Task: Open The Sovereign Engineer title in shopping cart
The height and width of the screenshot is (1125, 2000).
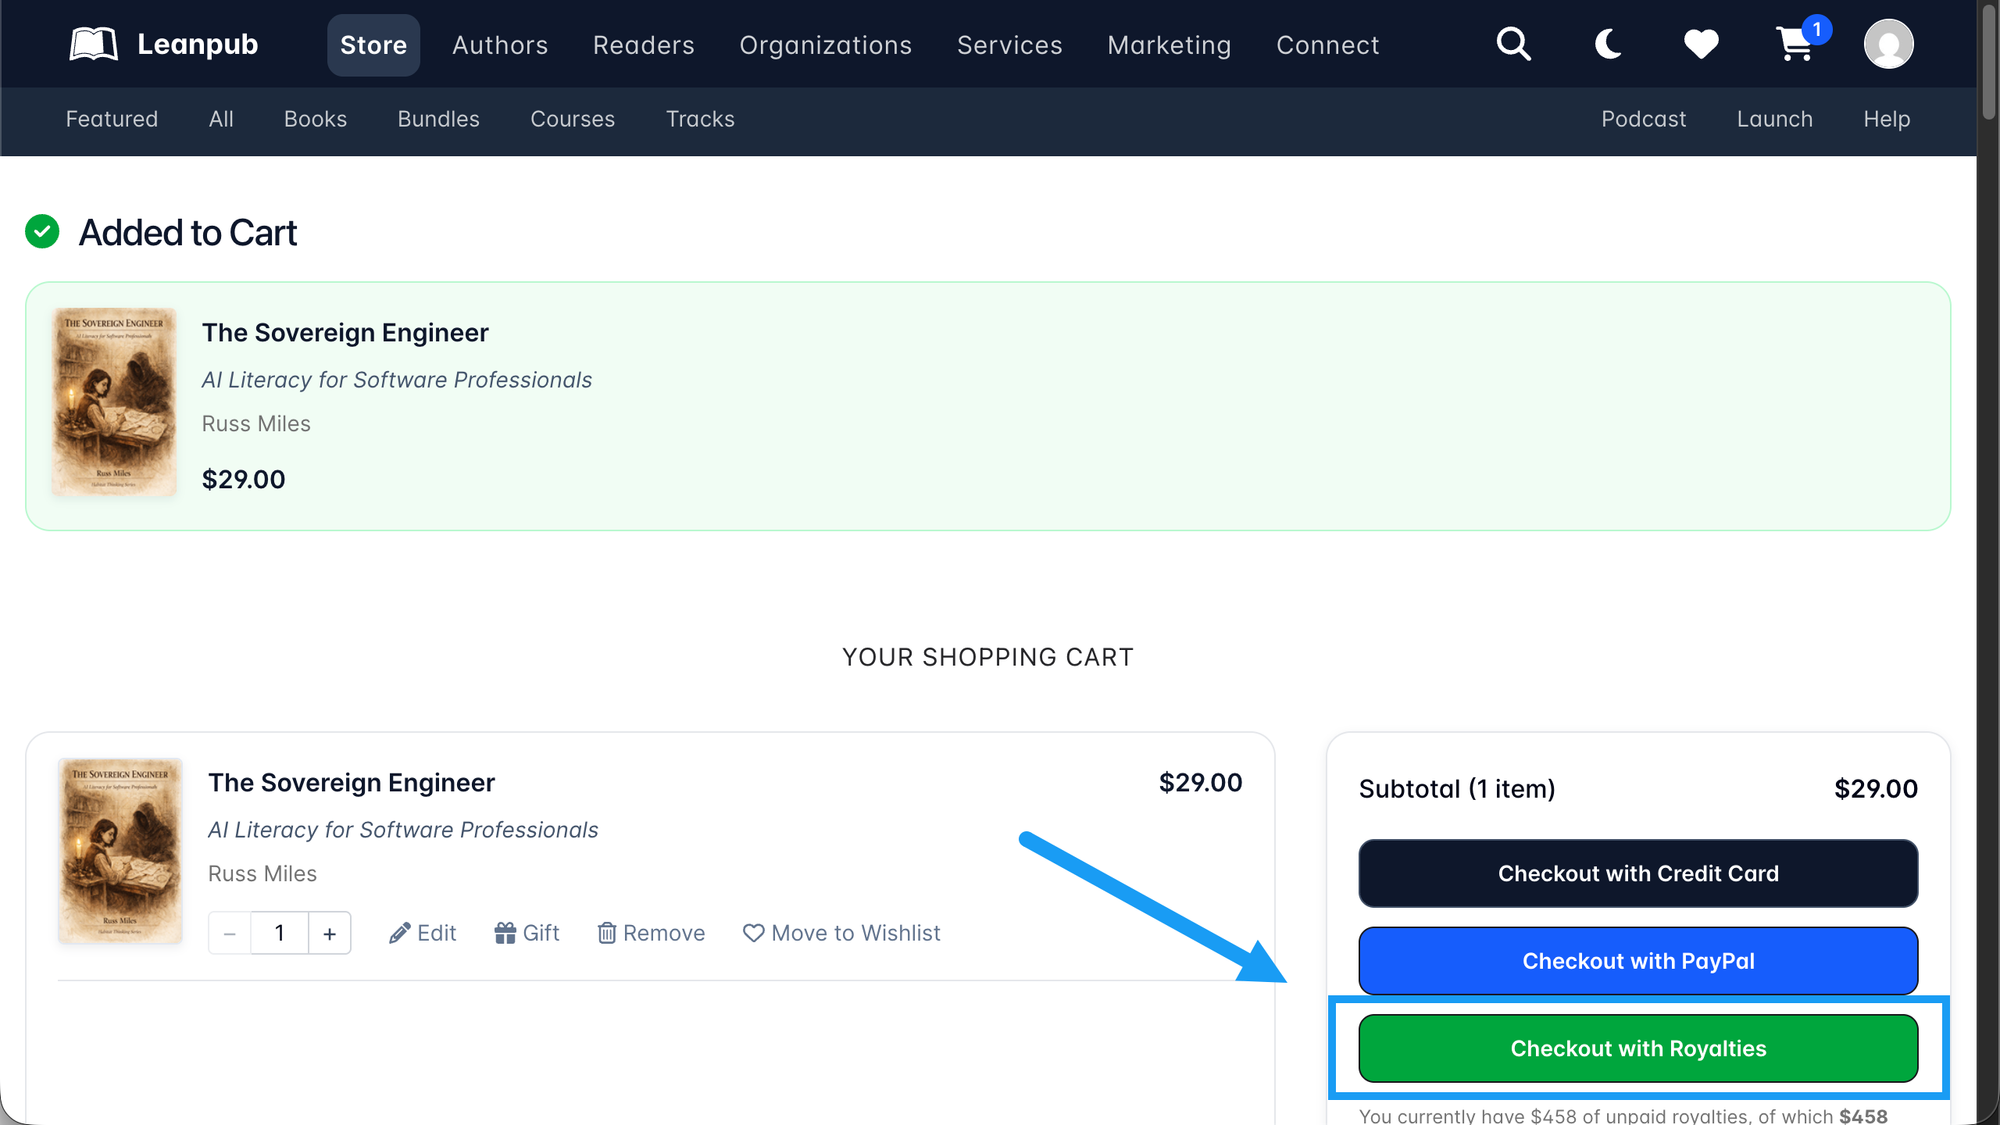Action: pyautogui.click(x=351, y=783)
